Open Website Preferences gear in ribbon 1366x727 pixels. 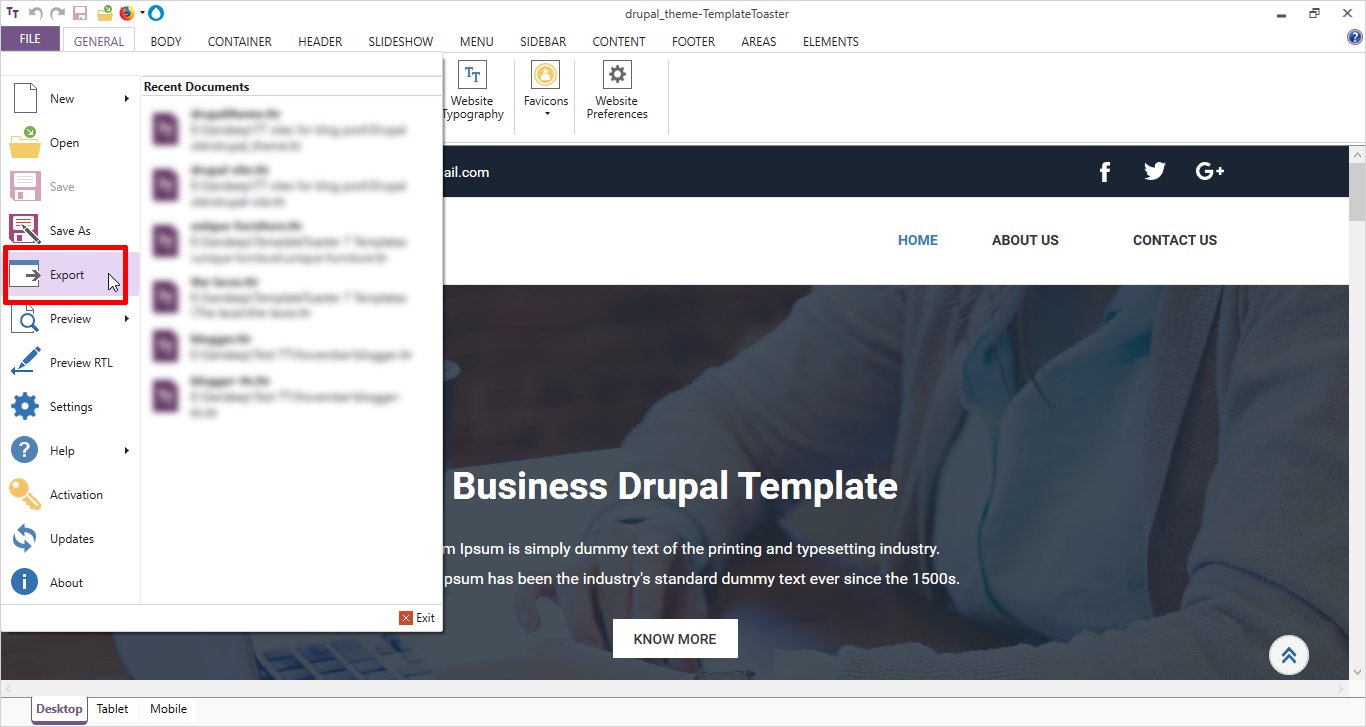pos(617,91)
